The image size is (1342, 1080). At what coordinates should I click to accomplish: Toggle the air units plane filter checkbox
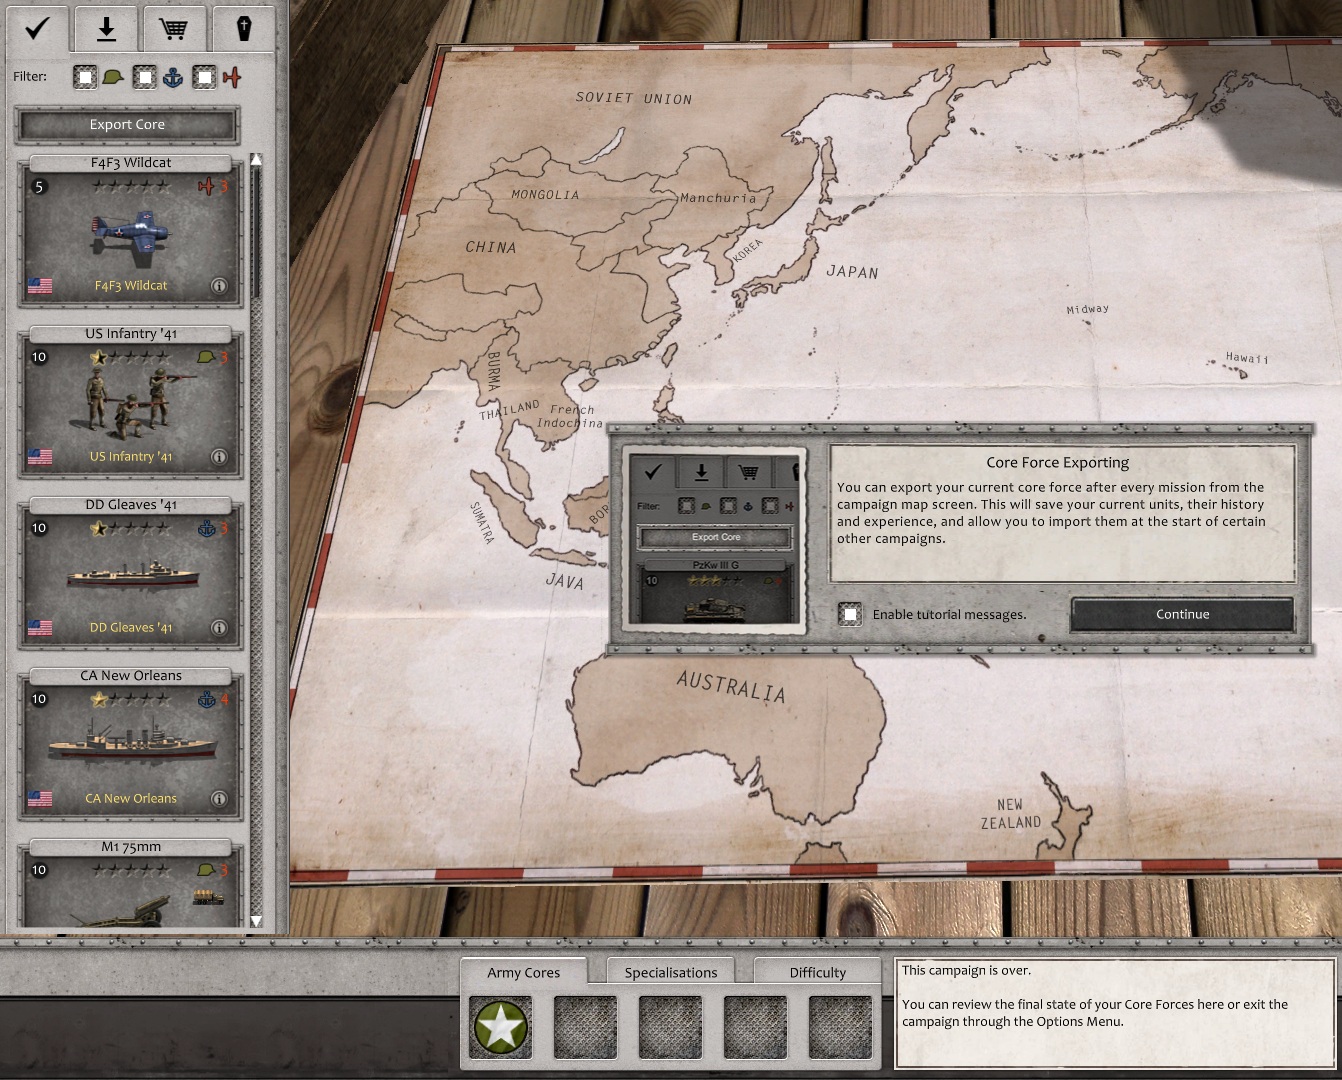[205, 77]
